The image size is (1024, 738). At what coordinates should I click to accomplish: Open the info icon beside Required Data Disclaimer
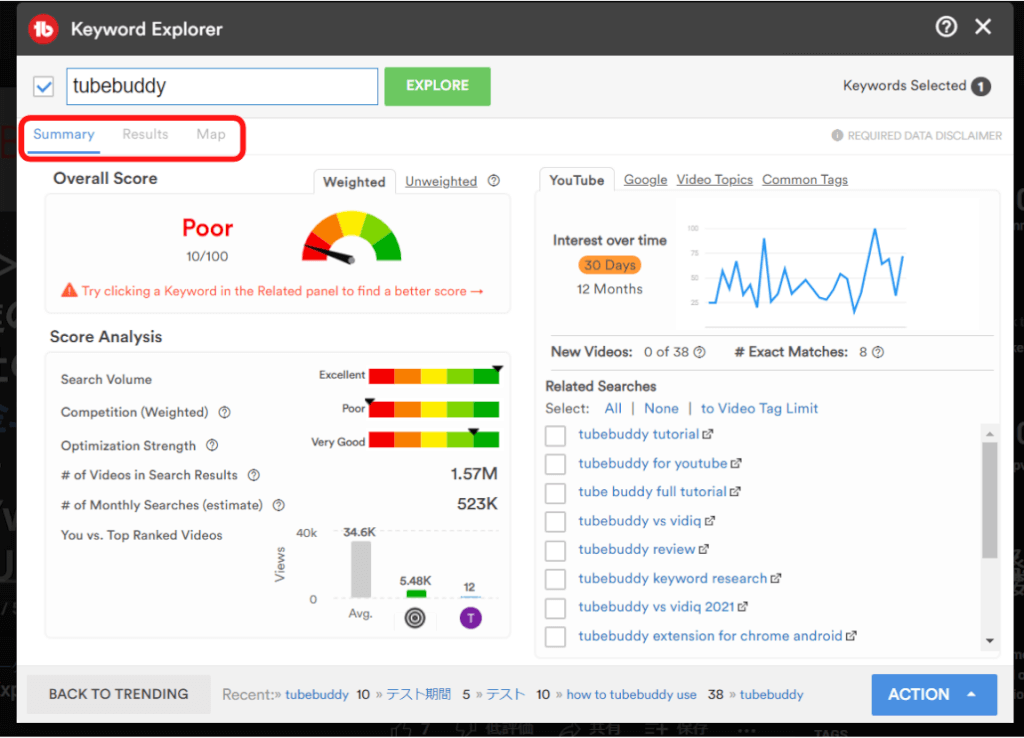pyautogui.click(x=837, y=135)
